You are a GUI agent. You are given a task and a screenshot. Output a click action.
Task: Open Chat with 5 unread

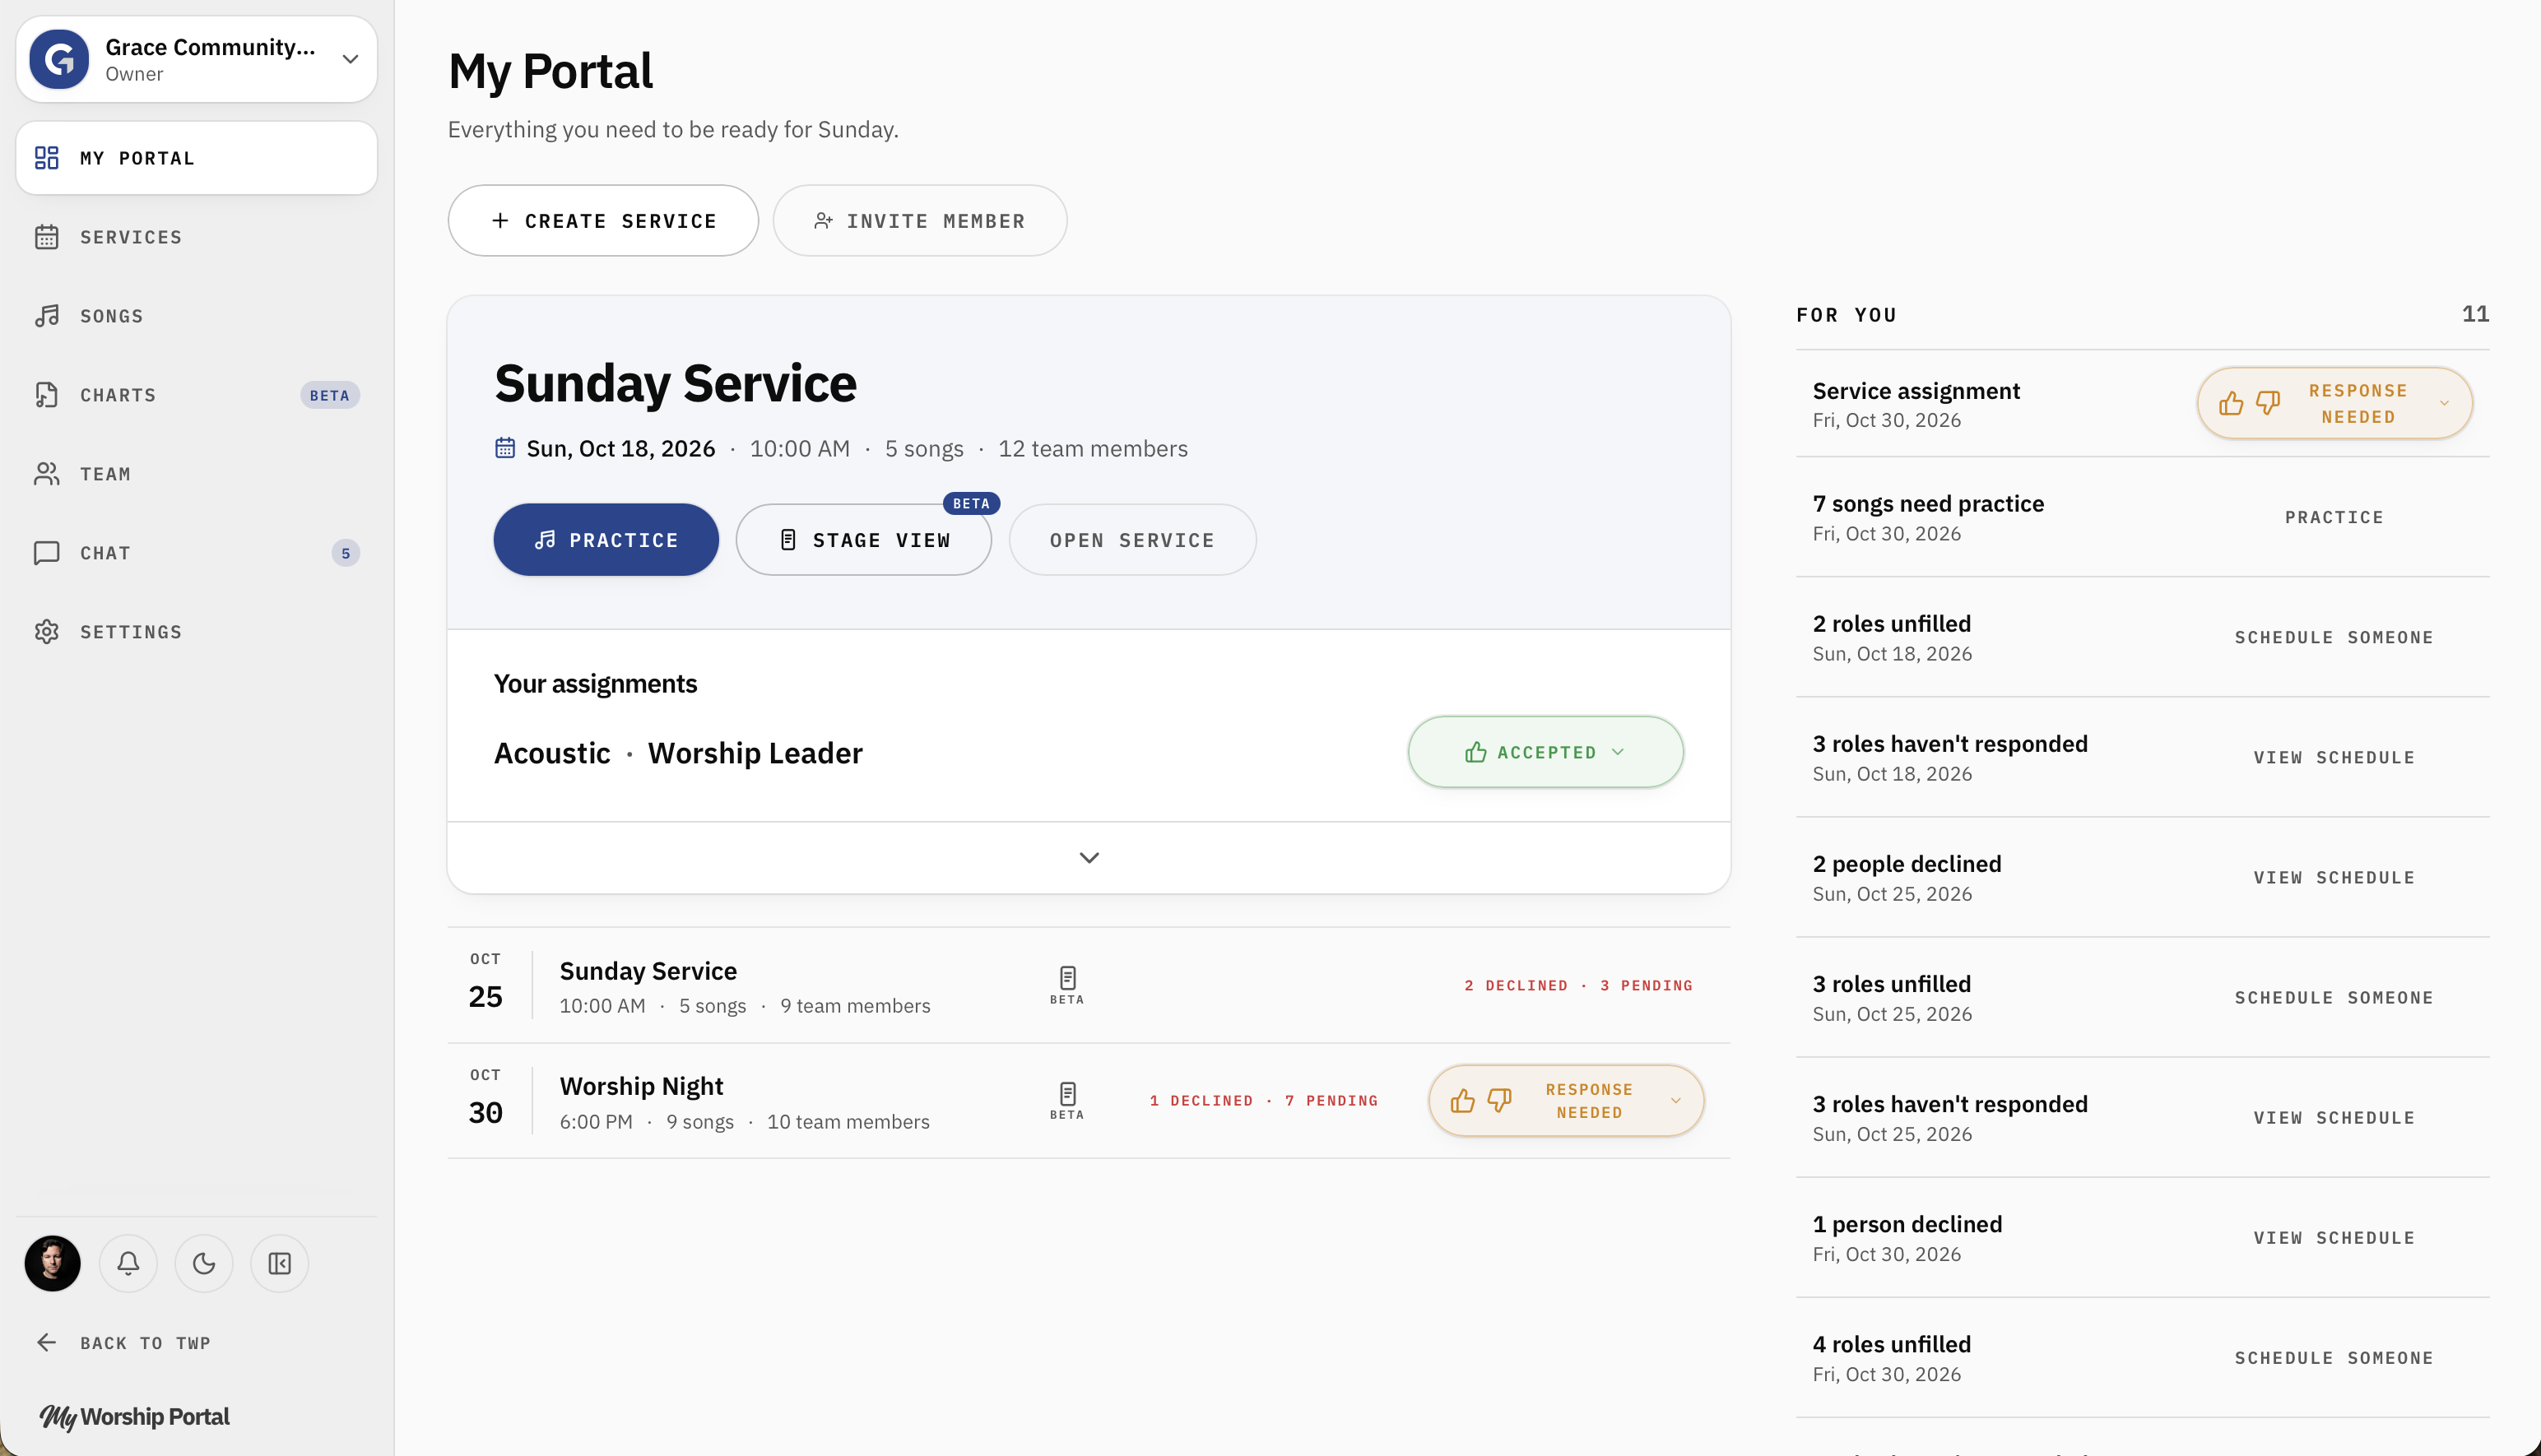197,553
